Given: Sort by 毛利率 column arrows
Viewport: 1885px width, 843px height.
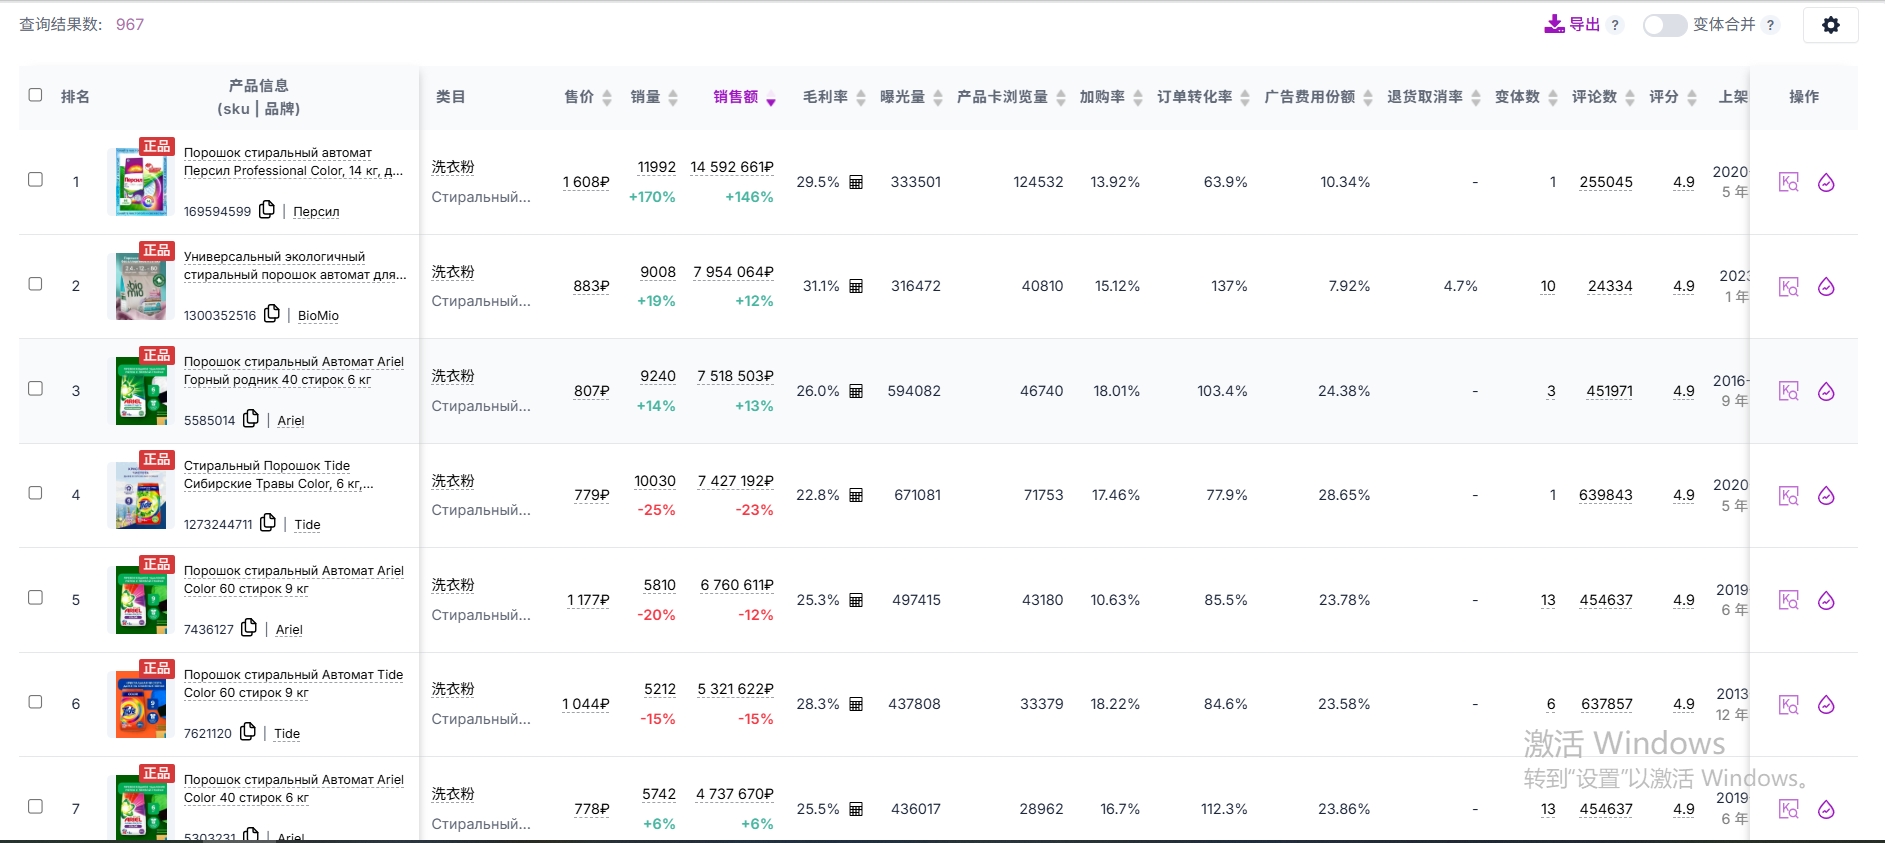Looking at the screenshot, I should [861, 98].
